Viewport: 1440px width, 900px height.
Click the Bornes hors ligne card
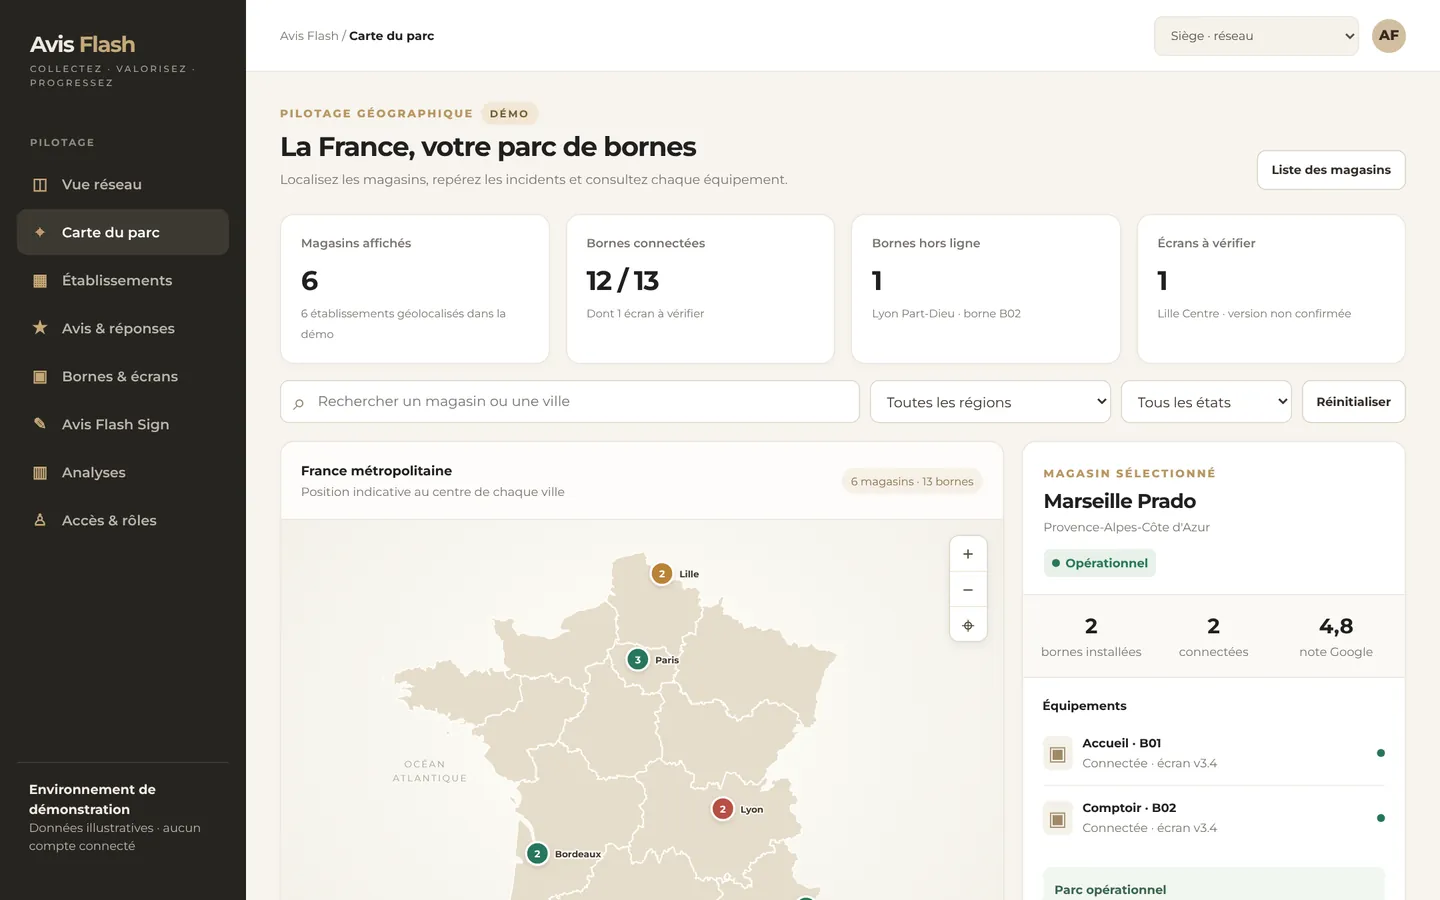pos(986,289)
